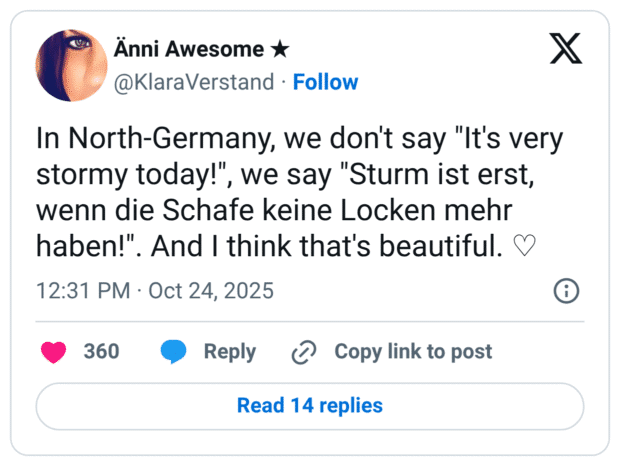Click the chain link copy icon
The height and width of the screenshot is (466, 620).
(x=303, y=352)
